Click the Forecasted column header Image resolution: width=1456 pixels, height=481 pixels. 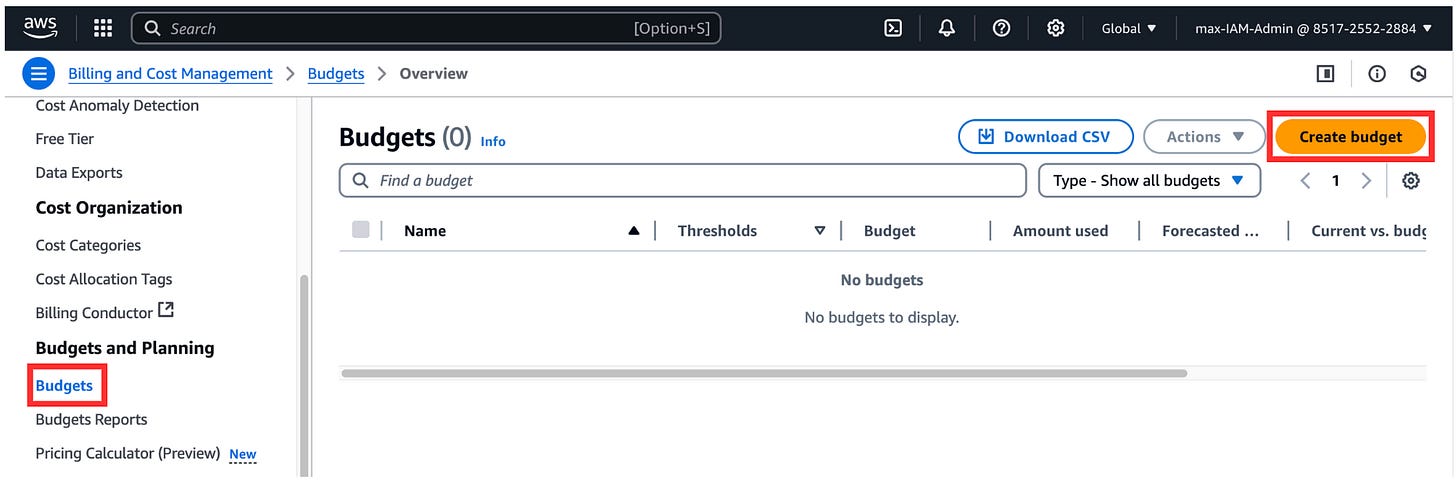[1210, 231]
